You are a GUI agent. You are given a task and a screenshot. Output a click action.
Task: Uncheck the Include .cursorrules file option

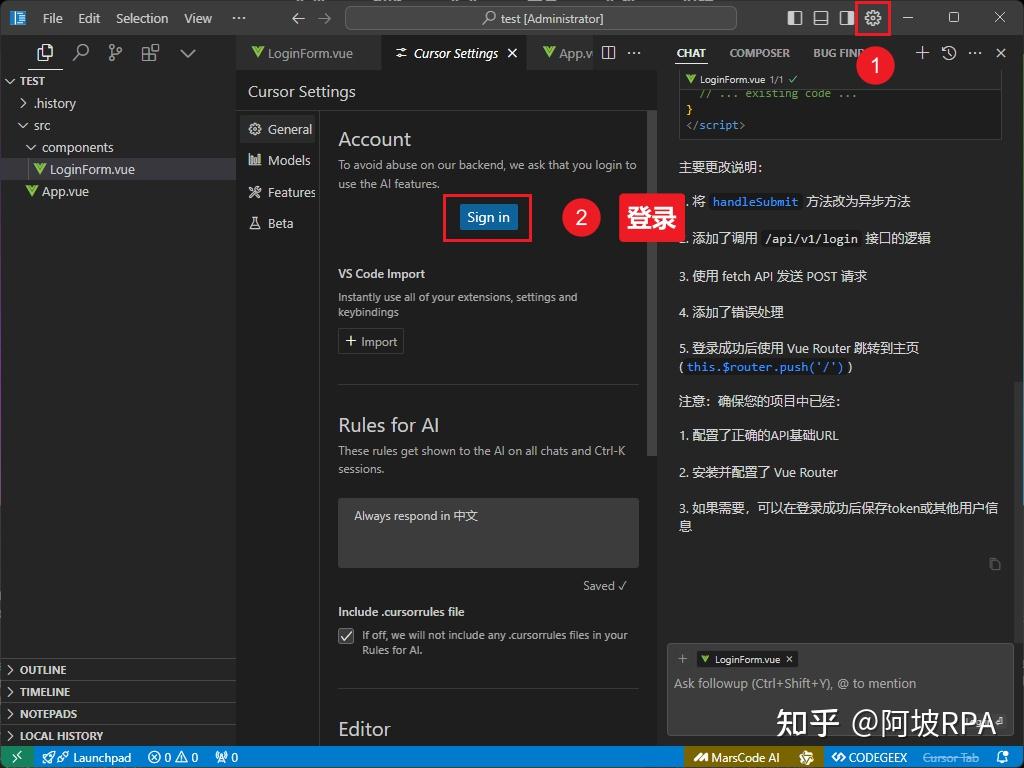click(x=345, y=635)
